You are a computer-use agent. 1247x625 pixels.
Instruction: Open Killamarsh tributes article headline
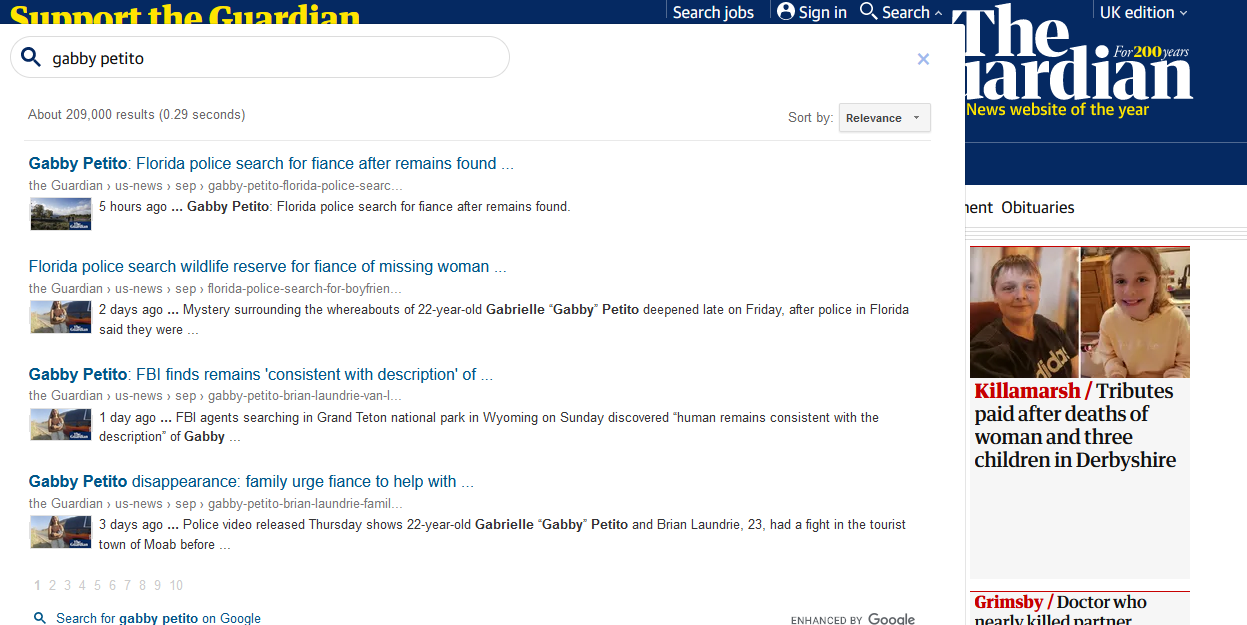point(1075,425)
